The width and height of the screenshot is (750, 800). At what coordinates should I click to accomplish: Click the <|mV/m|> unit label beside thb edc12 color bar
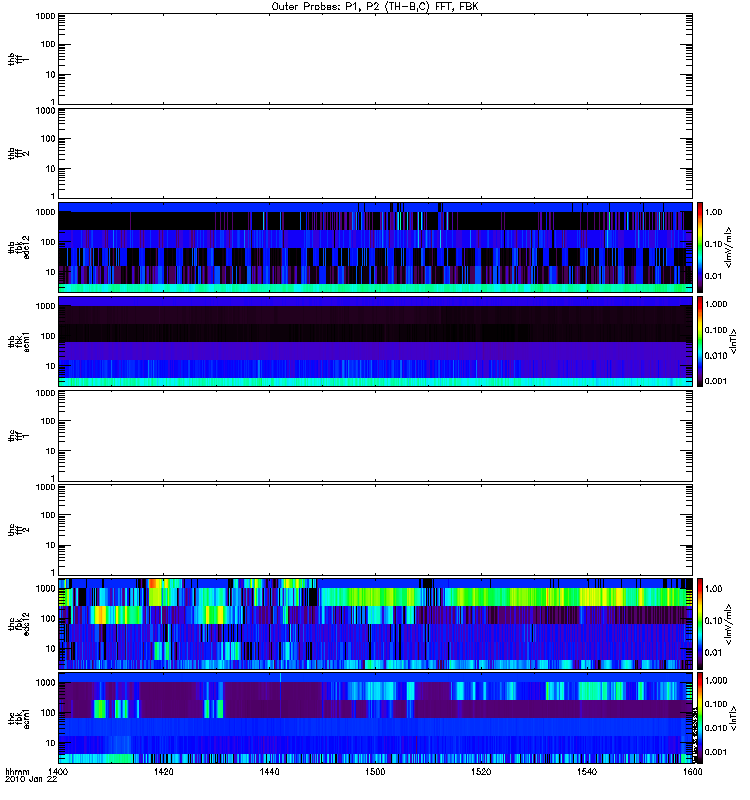tap(728, 247)
